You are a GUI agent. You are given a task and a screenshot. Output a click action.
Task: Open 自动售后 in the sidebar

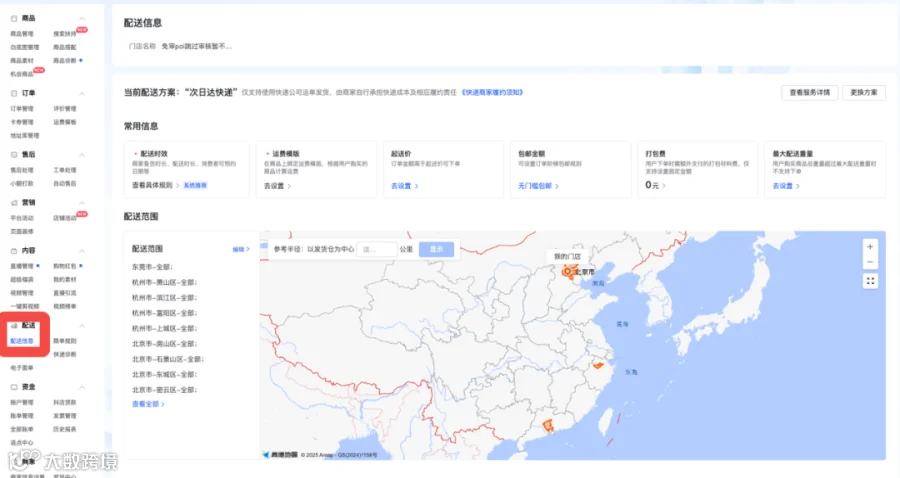point(64,184)
